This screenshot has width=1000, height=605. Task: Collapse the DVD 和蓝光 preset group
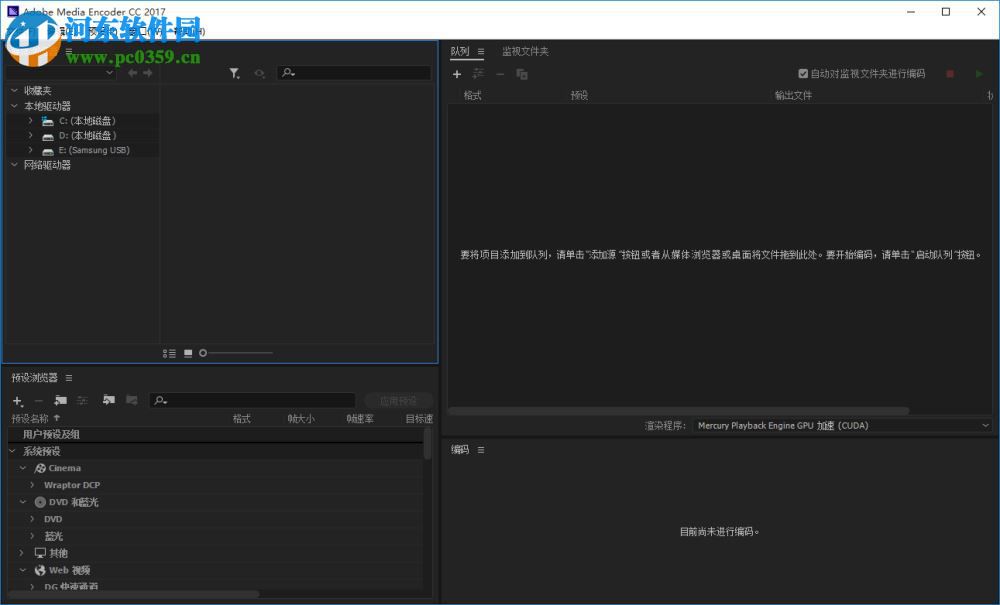click(x=23, y=502)
